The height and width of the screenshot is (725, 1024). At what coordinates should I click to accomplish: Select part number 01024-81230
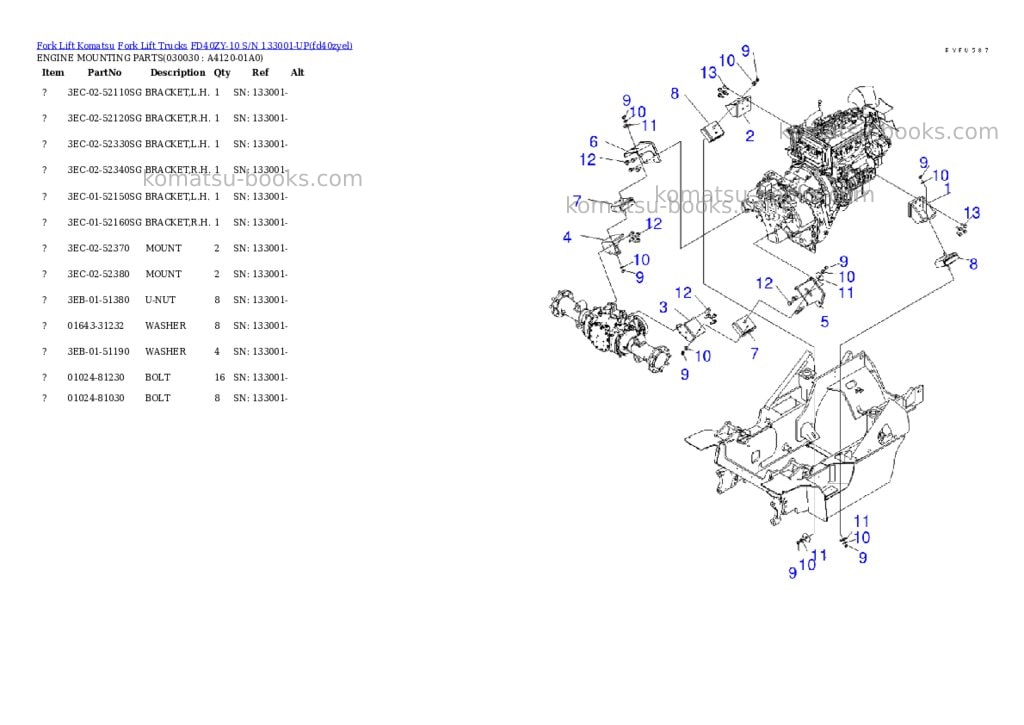point(95,378)
